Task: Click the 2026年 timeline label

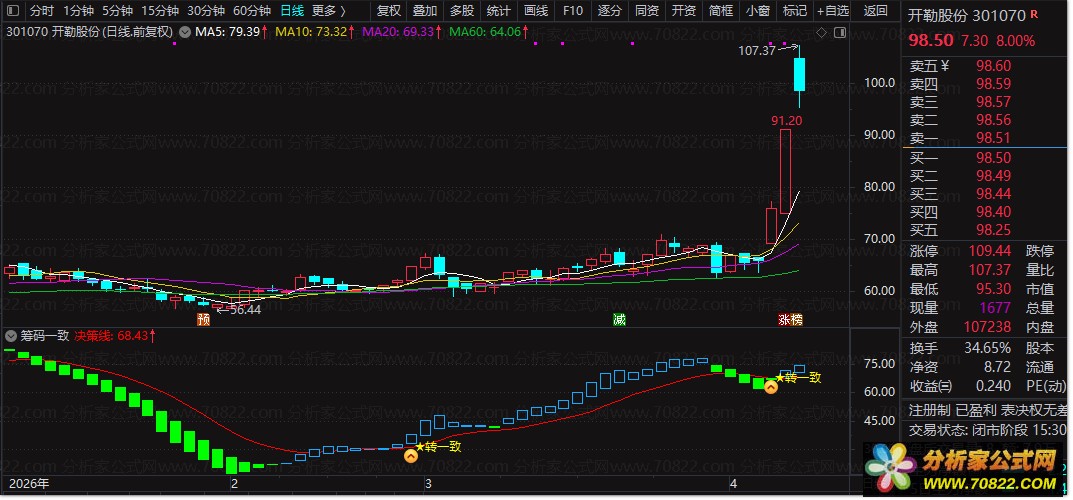Action: click(29, 484)
